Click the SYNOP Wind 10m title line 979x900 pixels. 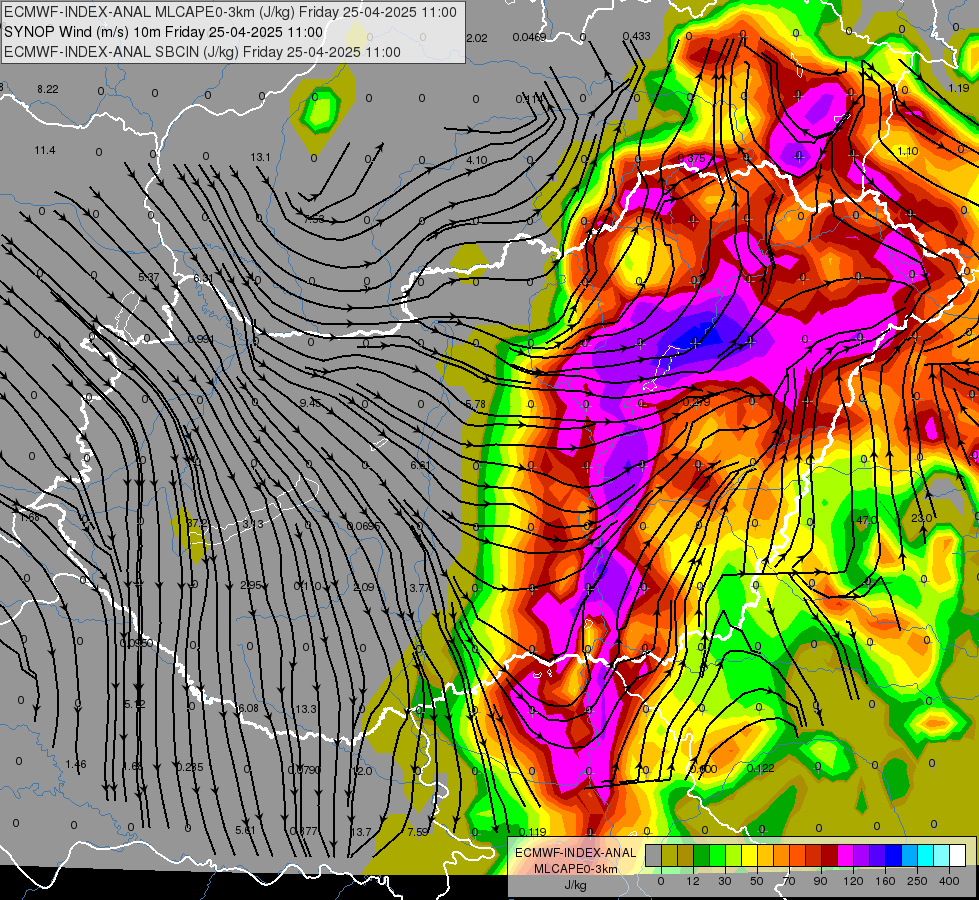164,32
